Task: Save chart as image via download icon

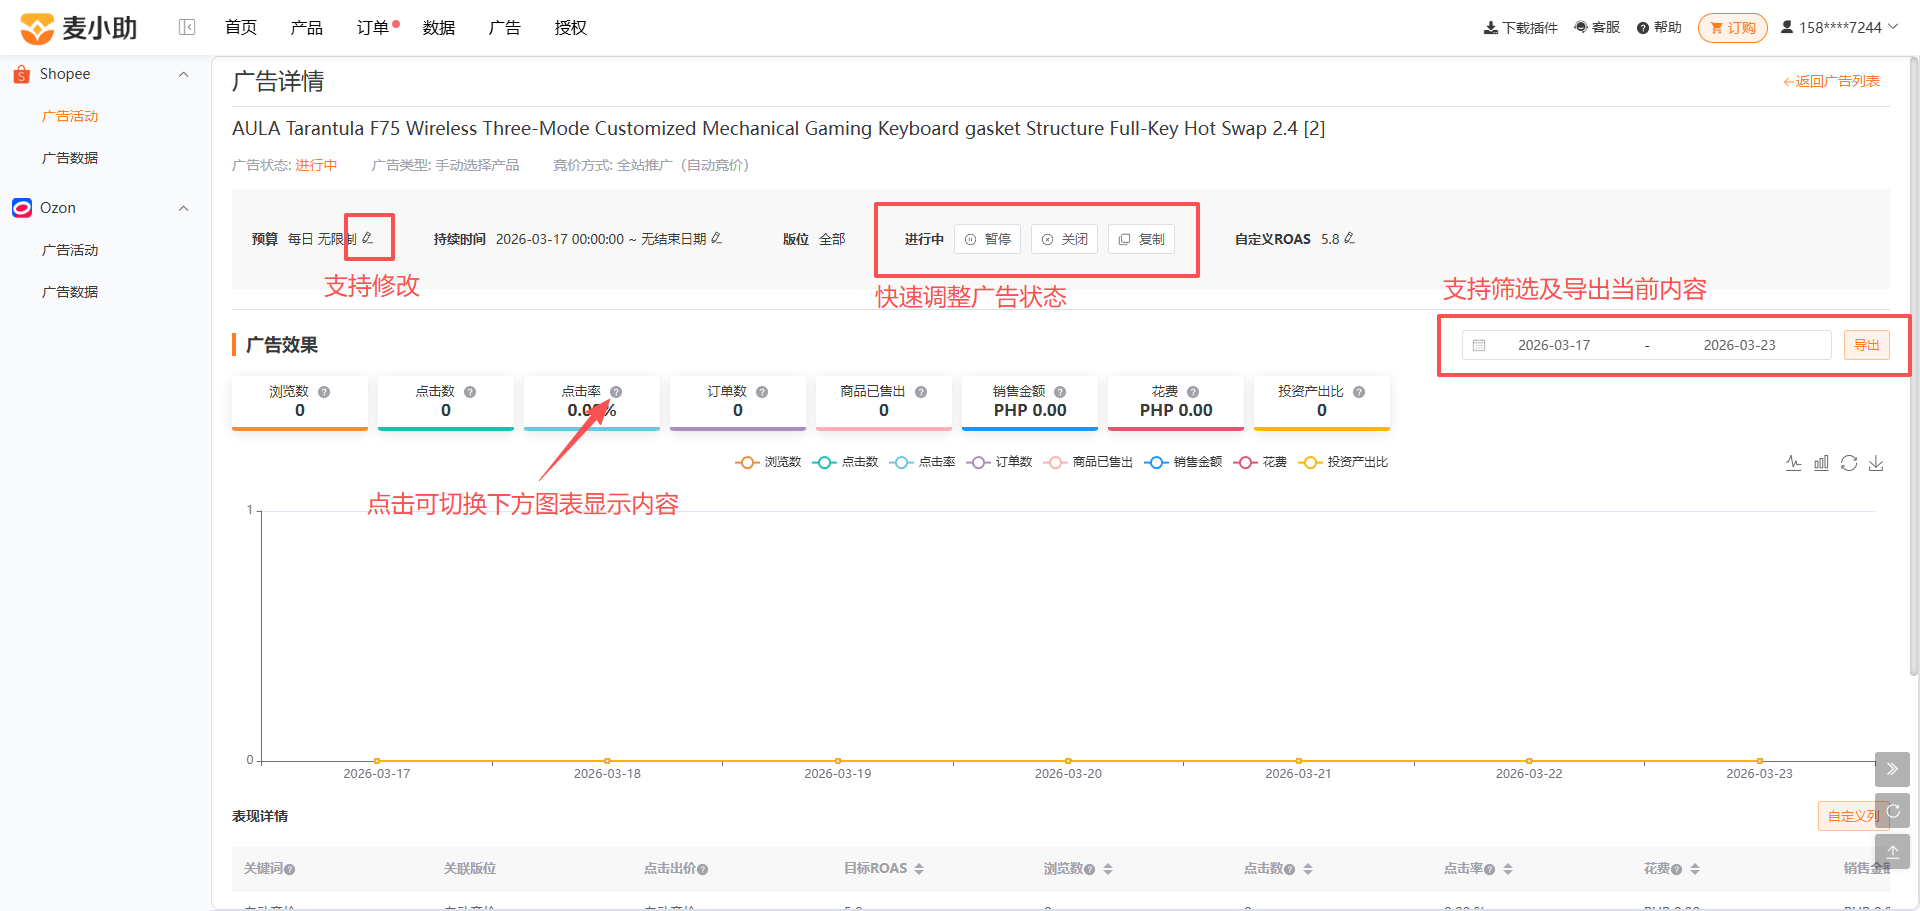Action: coord(1876,463)
